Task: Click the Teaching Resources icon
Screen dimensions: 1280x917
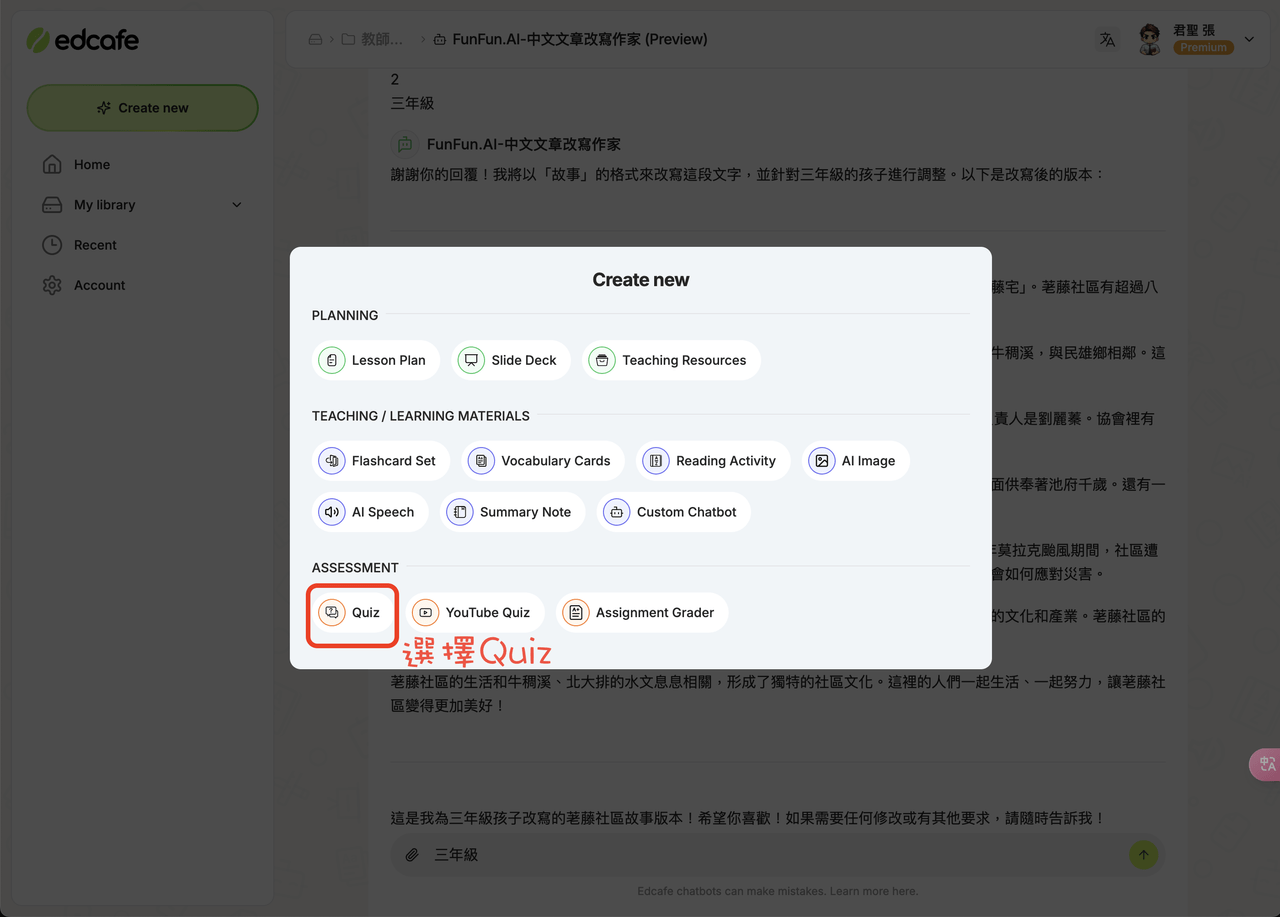Action: [x=602, y=360]
